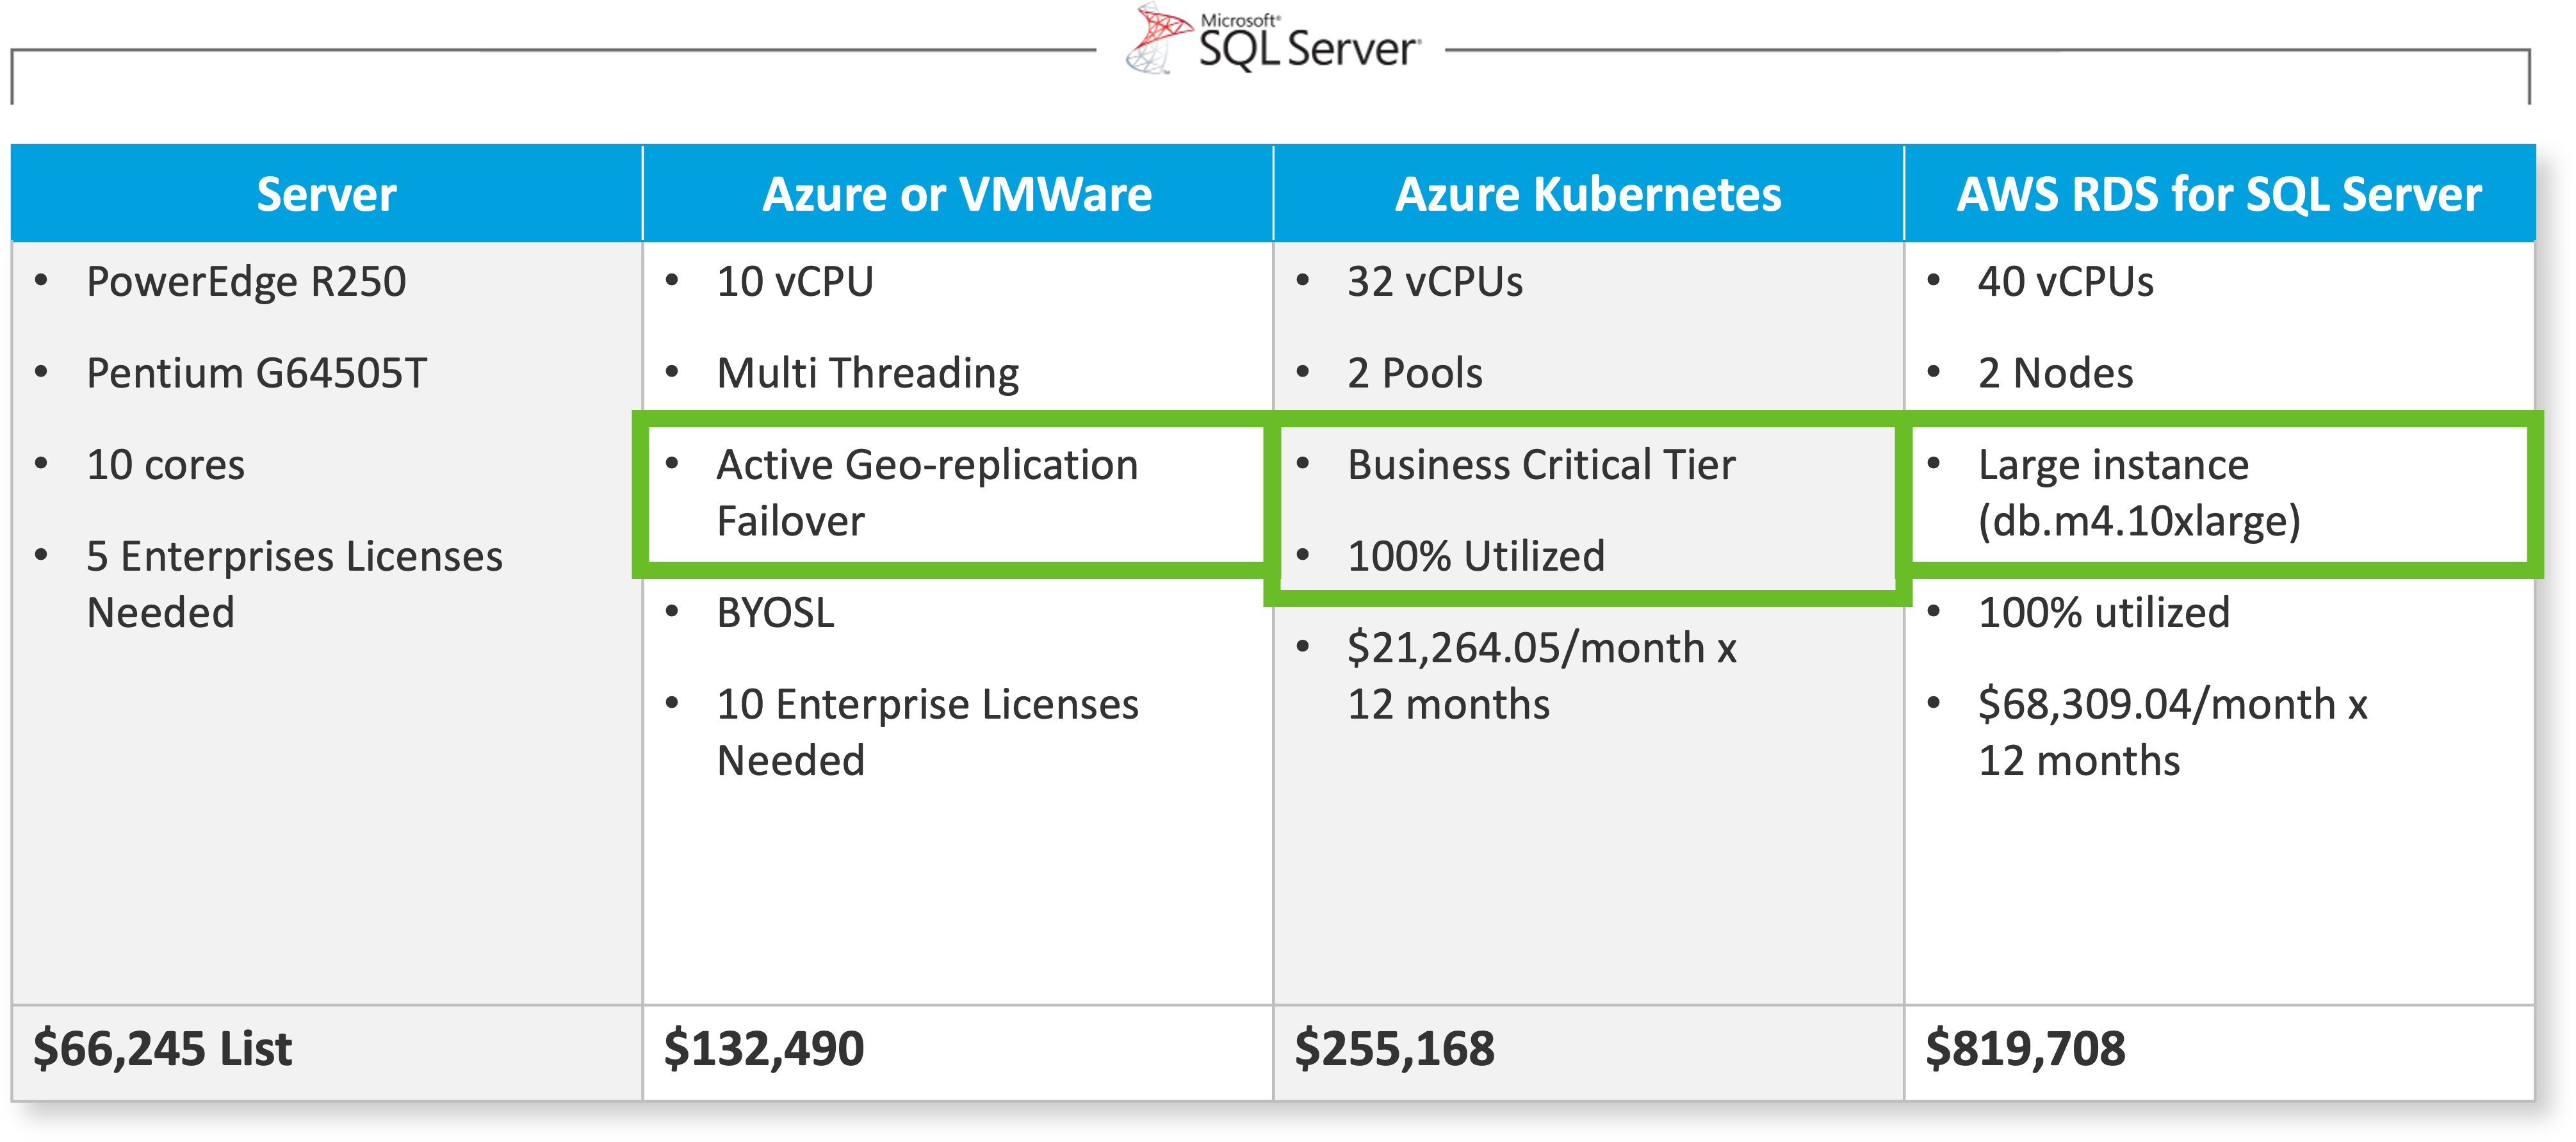The image size is (2576, 1142).
Task: Select the highlighted Business Critical Tier entry
Action: pyautogui.click(x=1541, y=465)
